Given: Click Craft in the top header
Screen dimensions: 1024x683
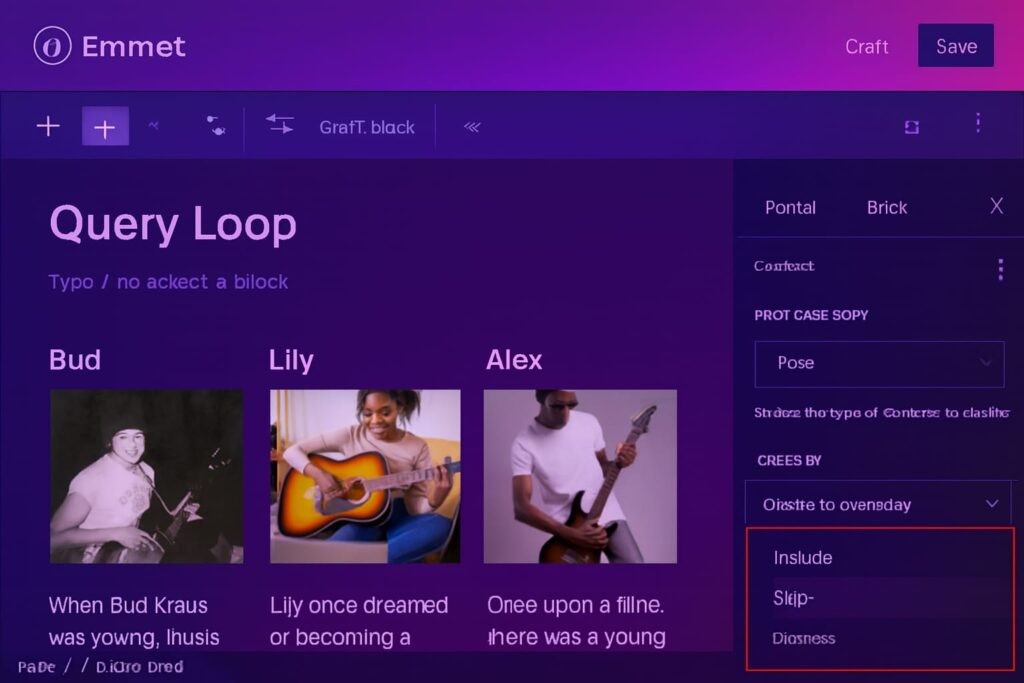Looking at the screenshot, I should point(866,46).
